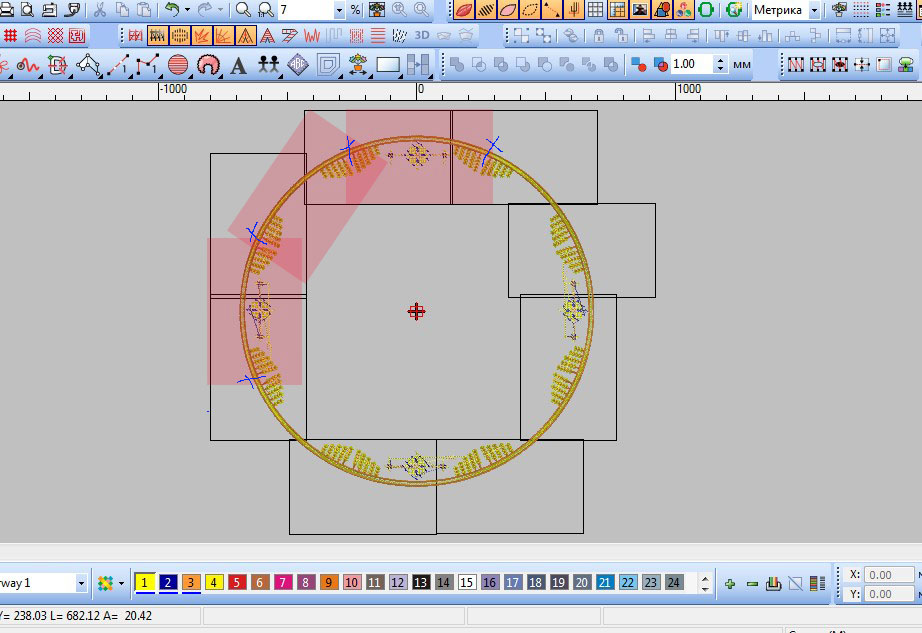Select black color swatch 13

[x=420, y=582]
